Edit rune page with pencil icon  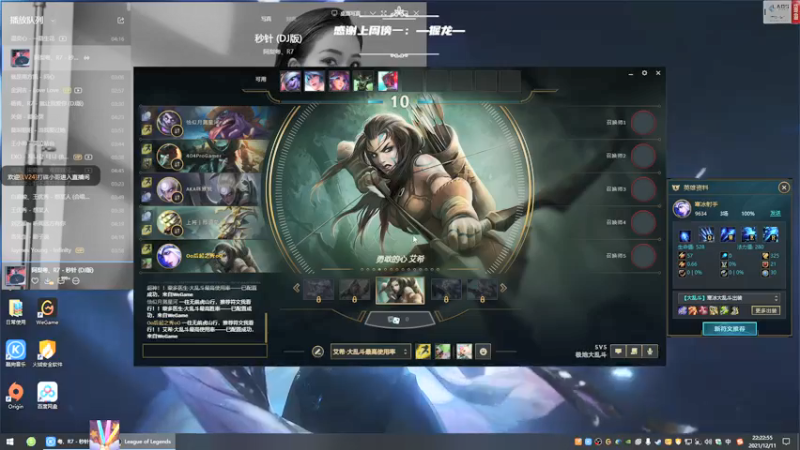coord(317,352)
